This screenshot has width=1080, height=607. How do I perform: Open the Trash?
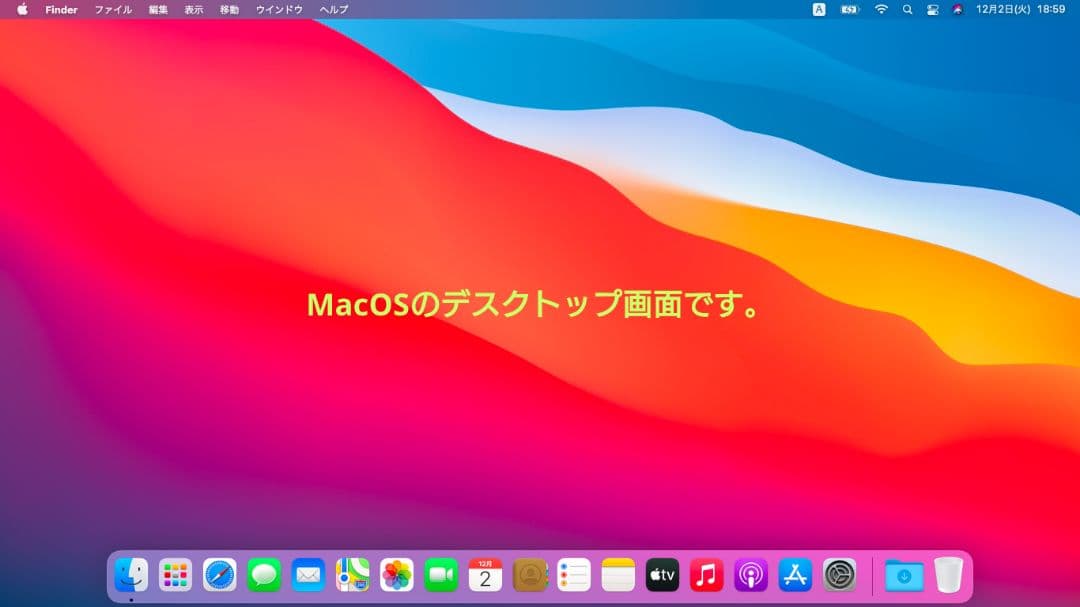(x=948, y=575)
